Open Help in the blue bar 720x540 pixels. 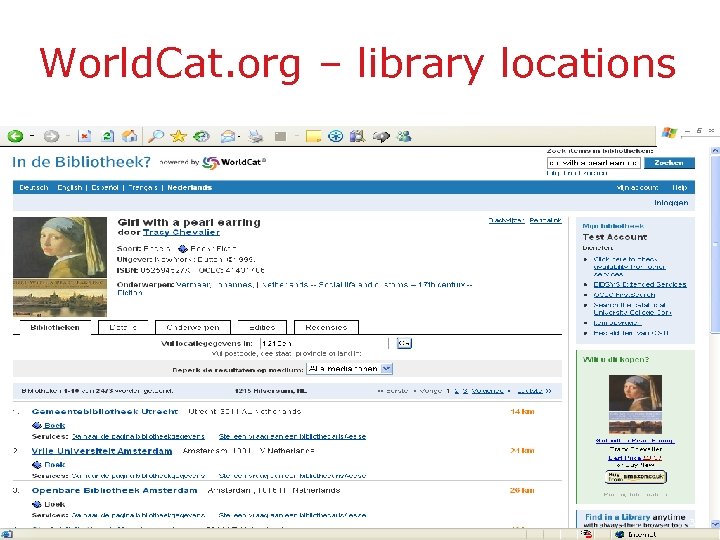coord(680,187)
